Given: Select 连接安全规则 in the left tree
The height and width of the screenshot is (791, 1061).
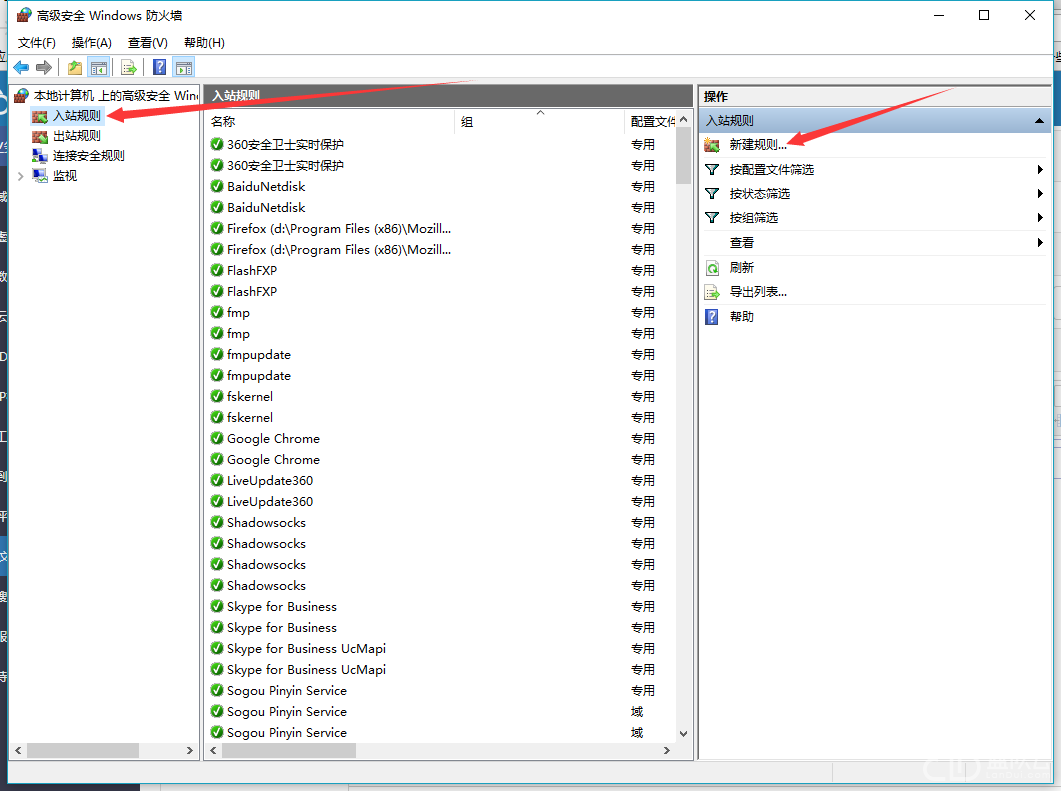Looking at the screenshot, I should (x=89, y=156).
